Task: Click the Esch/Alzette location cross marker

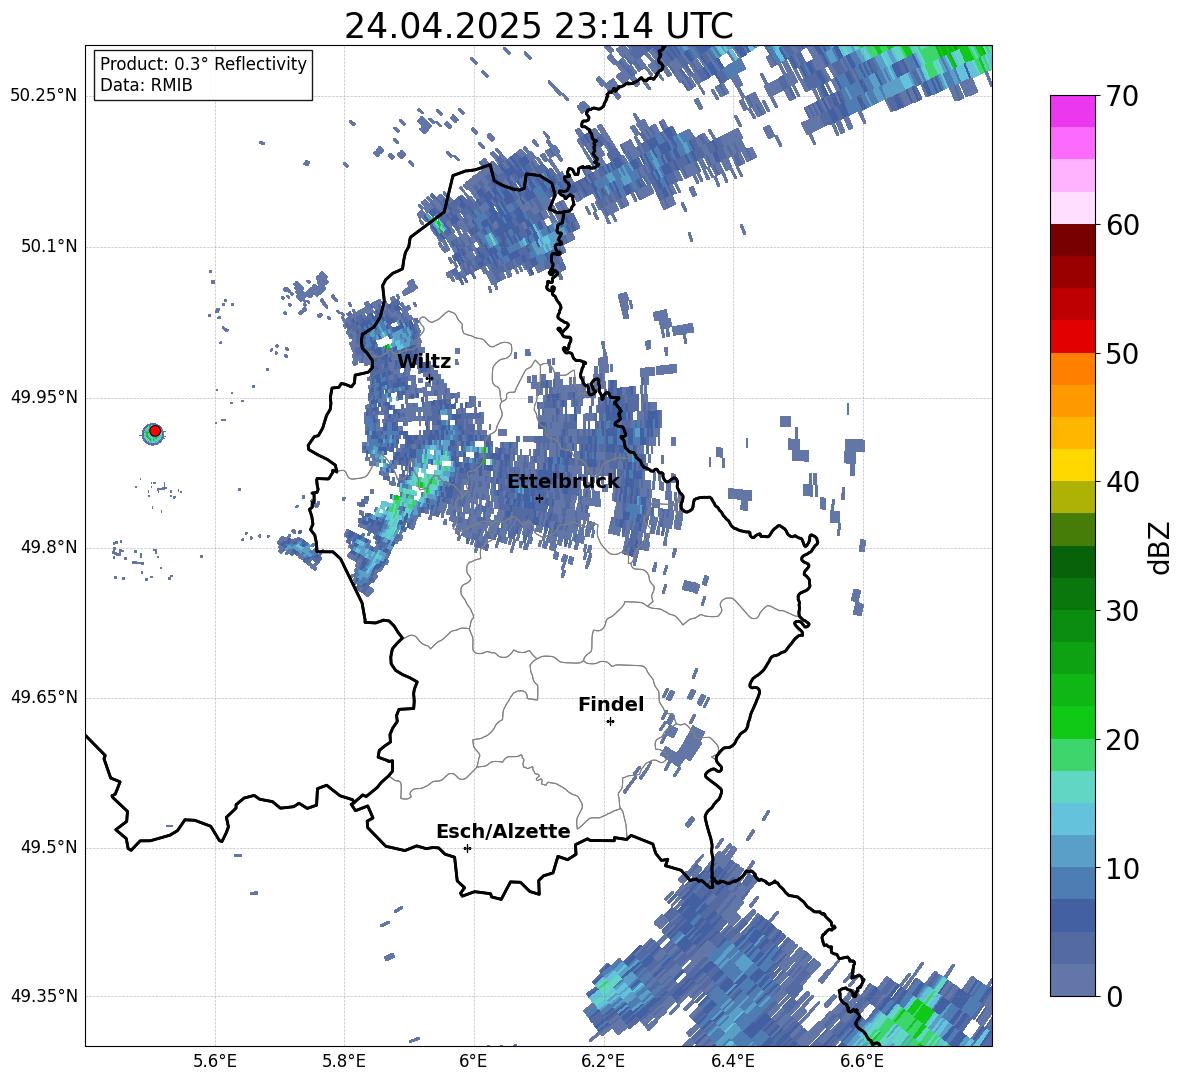Action: 467,848
